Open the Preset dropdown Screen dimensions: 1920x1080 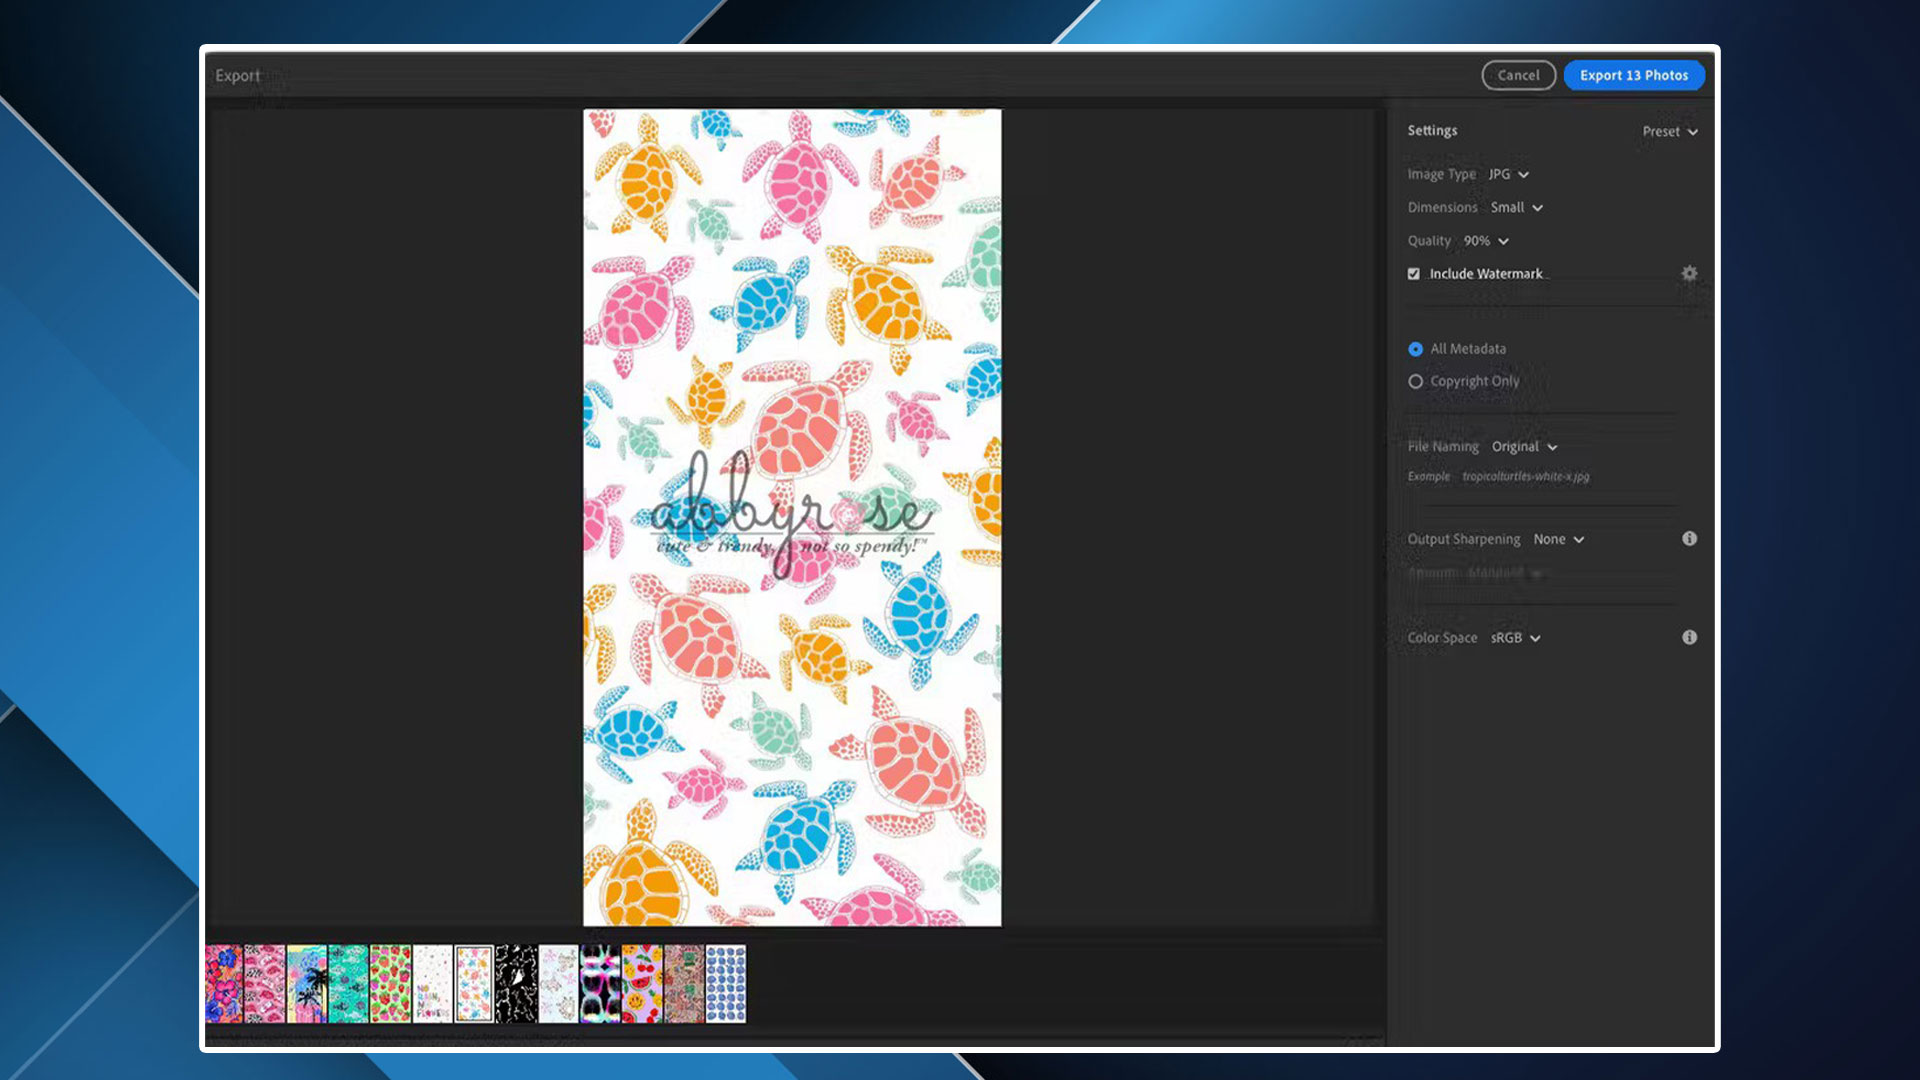(1670, 131)
